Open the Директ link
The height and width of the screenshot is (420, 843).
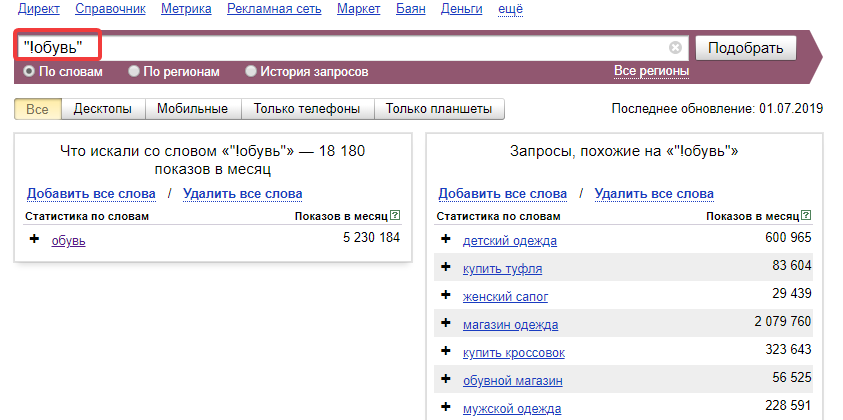[x=39, y=9]
